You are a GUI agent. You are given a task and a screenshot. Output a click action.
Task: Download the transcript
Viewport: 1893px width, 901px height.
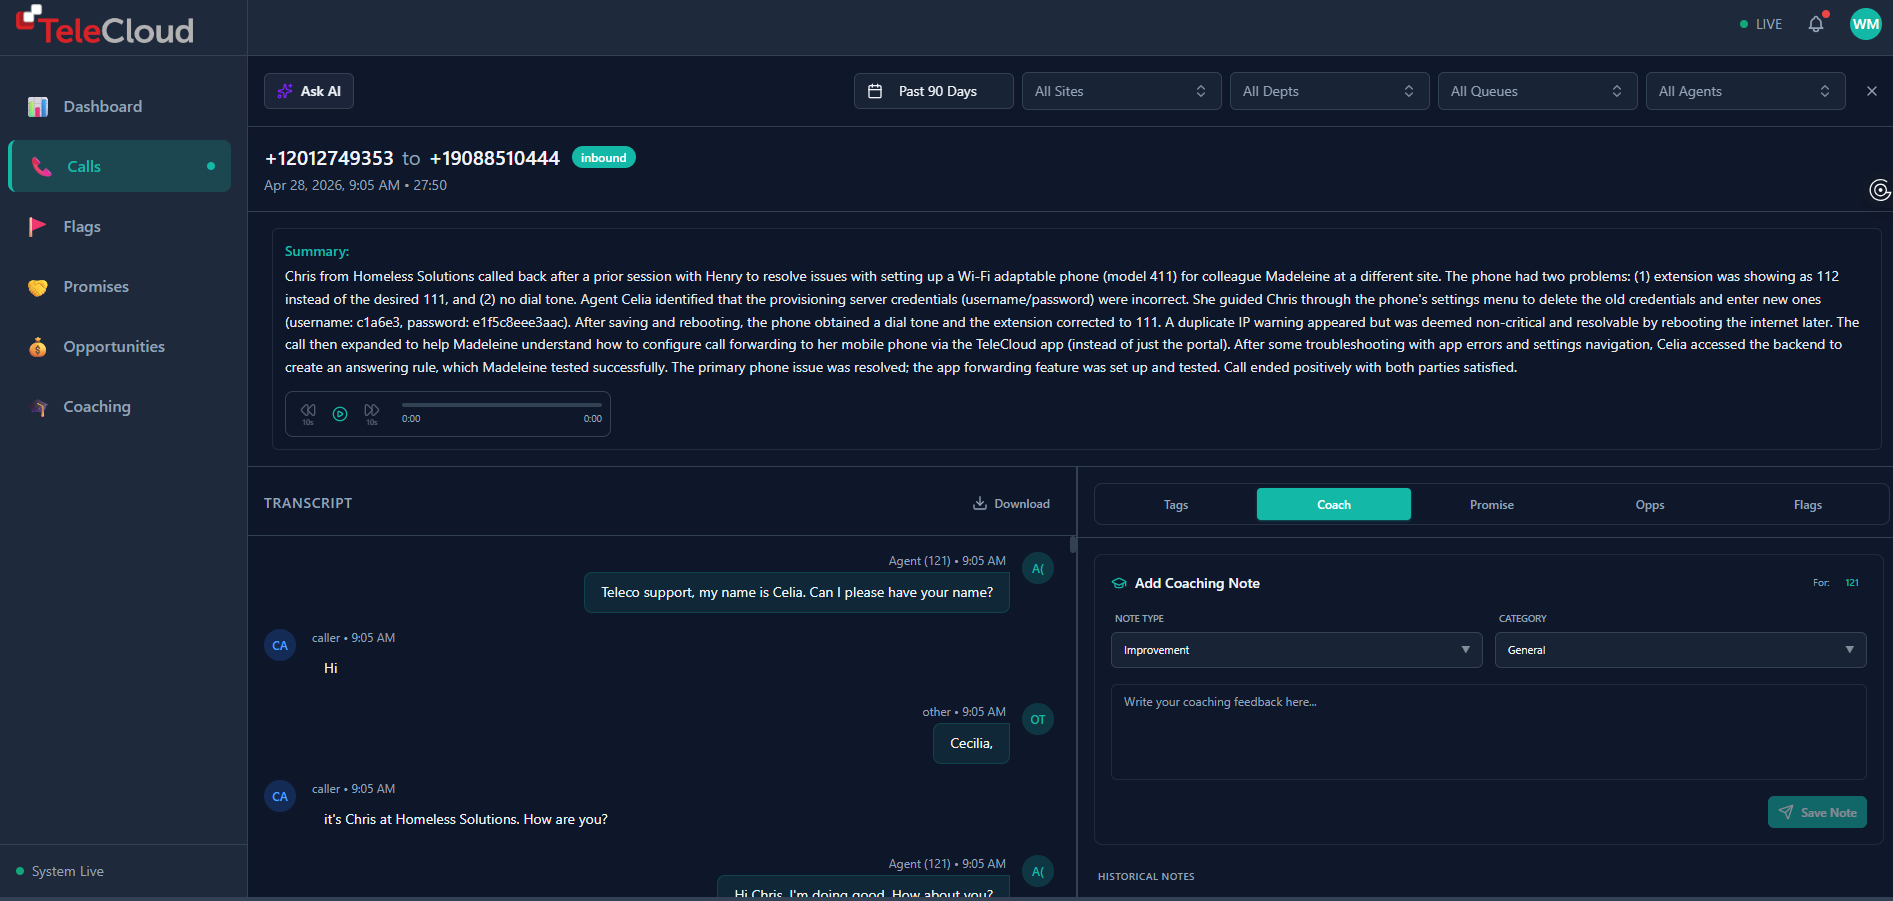coord(1011,504)
